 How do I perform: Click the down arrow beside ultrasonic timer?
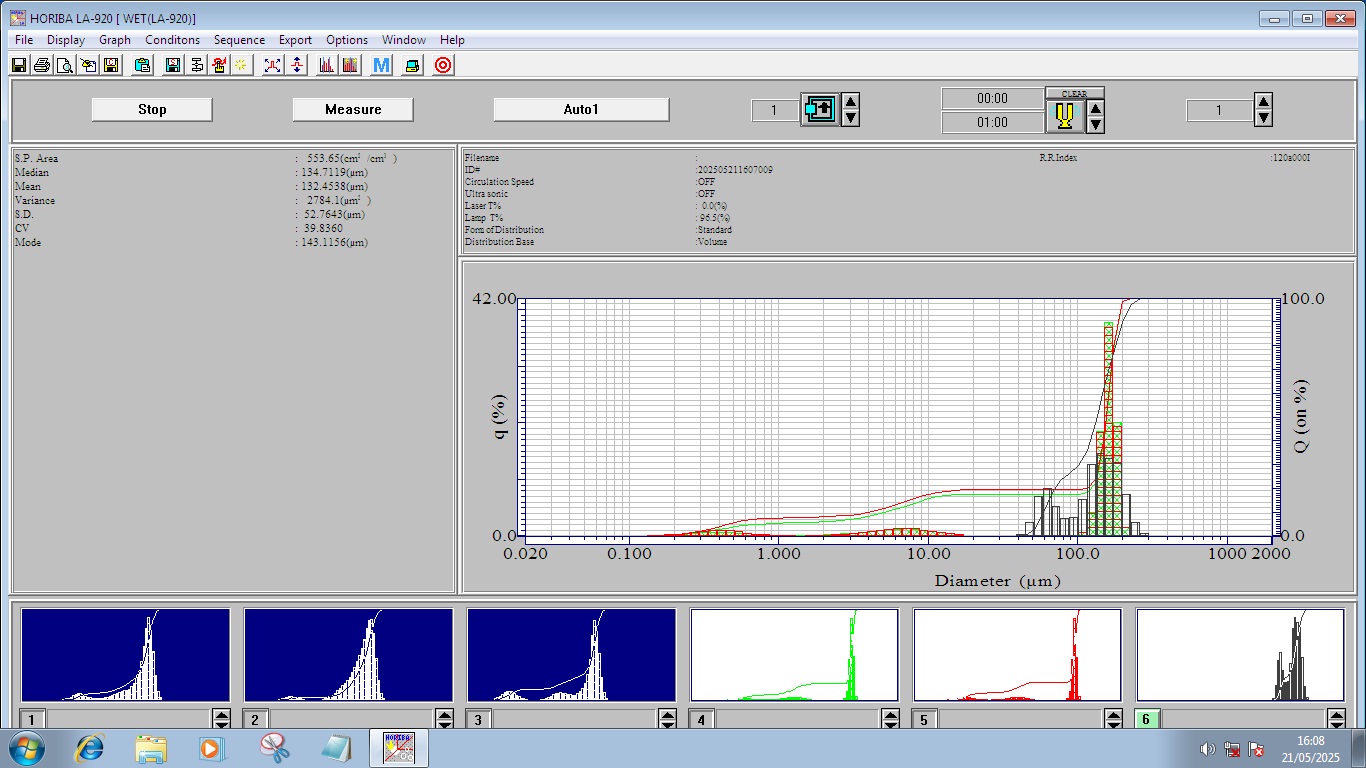click(x=1094, y=125)
